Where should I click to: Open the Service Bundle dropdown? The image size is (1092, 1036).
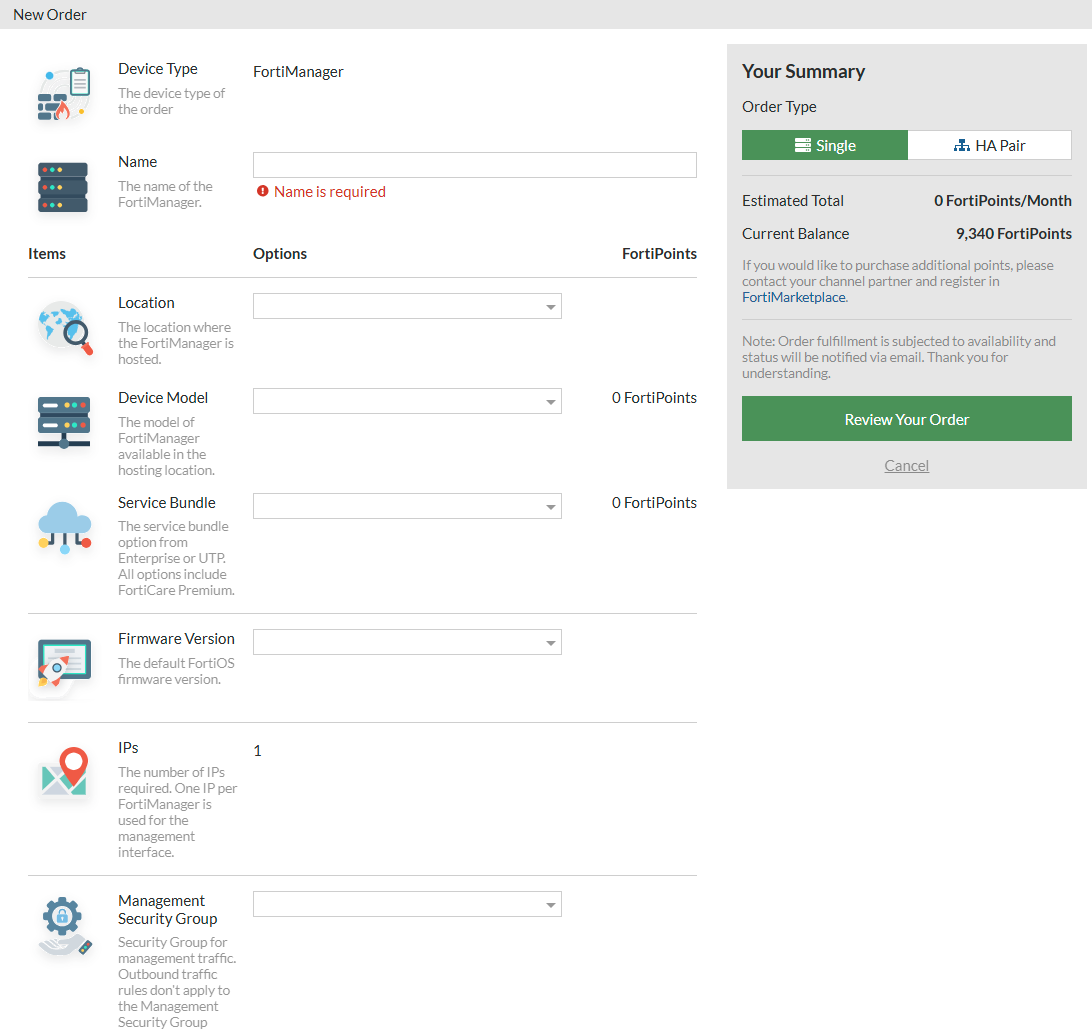coord(407,506)
